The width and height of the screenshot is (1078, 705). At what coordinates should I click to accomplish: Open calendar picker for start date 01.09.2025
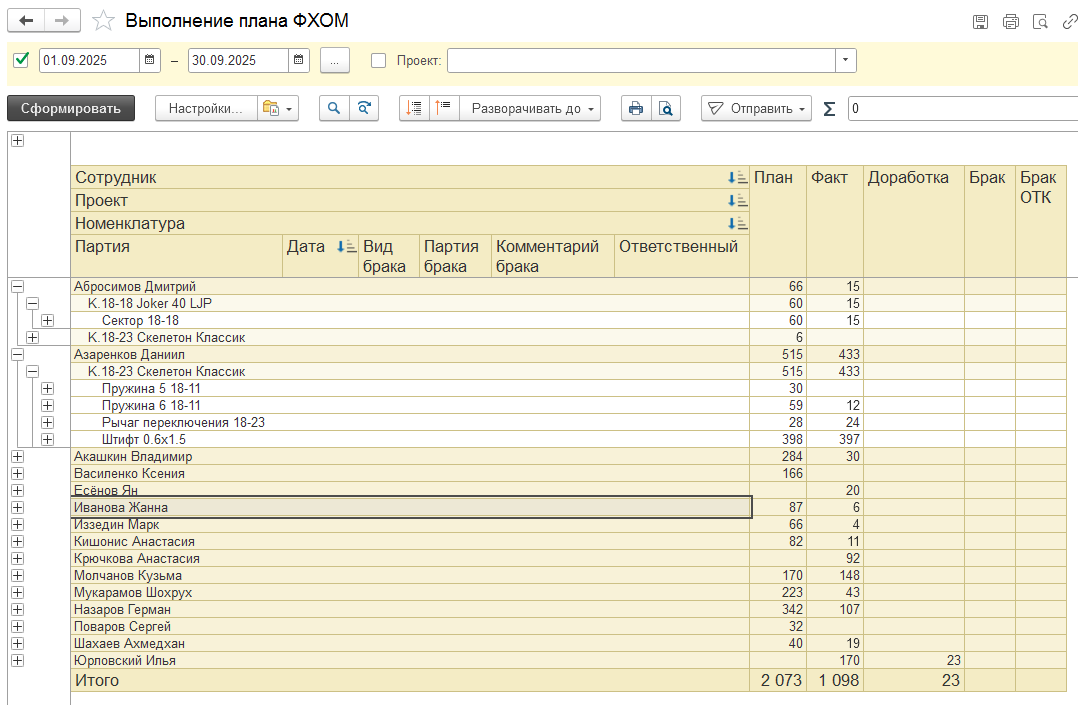click(x=149, y=60)
